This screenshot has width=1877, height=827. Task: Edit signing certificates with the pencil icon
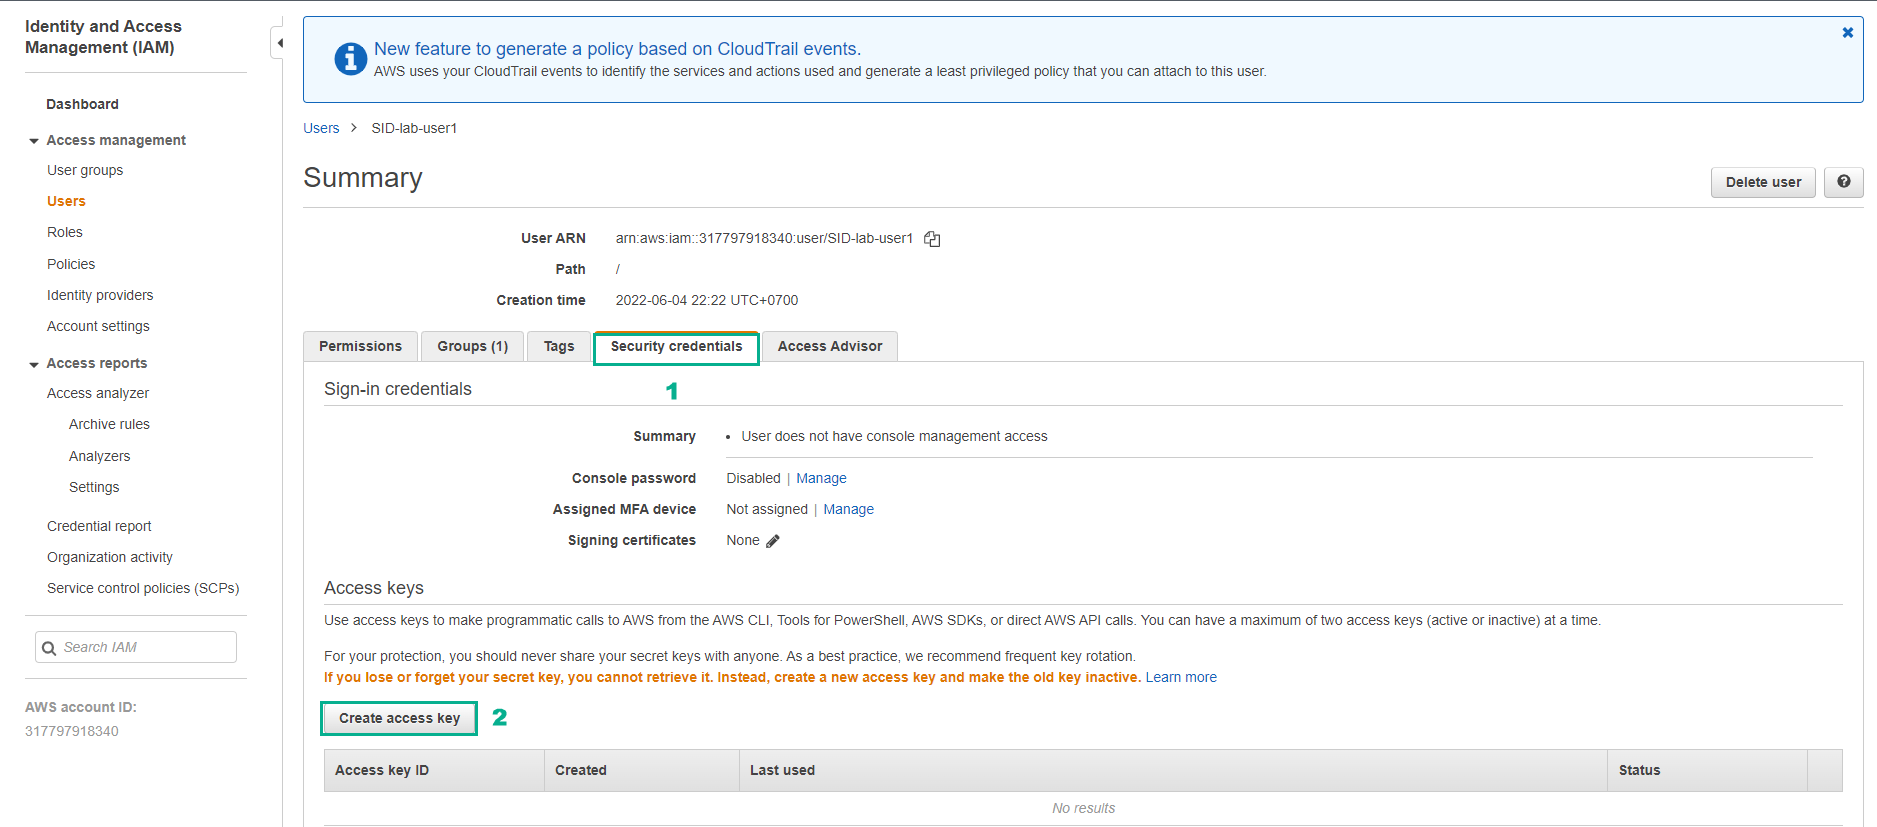pyautogui.click(x=773, y=541)
